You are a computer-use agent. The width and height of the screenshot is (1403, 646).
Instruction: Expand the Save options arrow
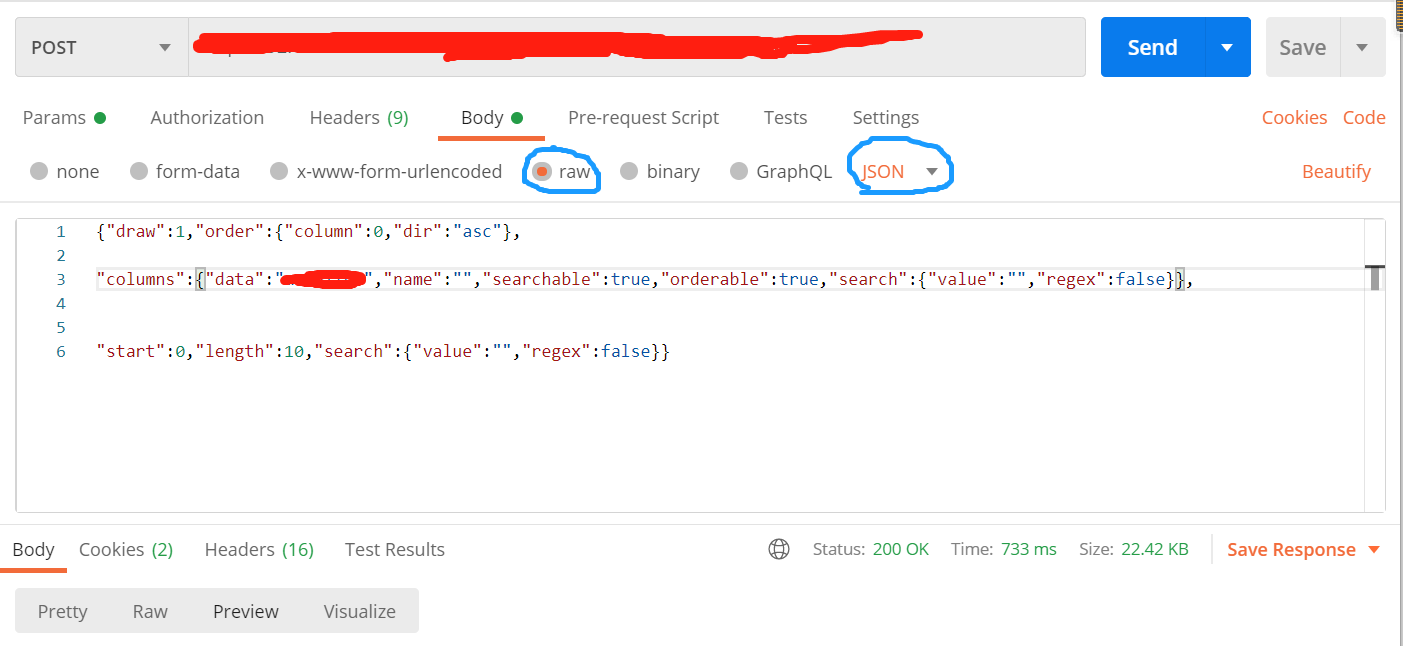coord(1361,47)
